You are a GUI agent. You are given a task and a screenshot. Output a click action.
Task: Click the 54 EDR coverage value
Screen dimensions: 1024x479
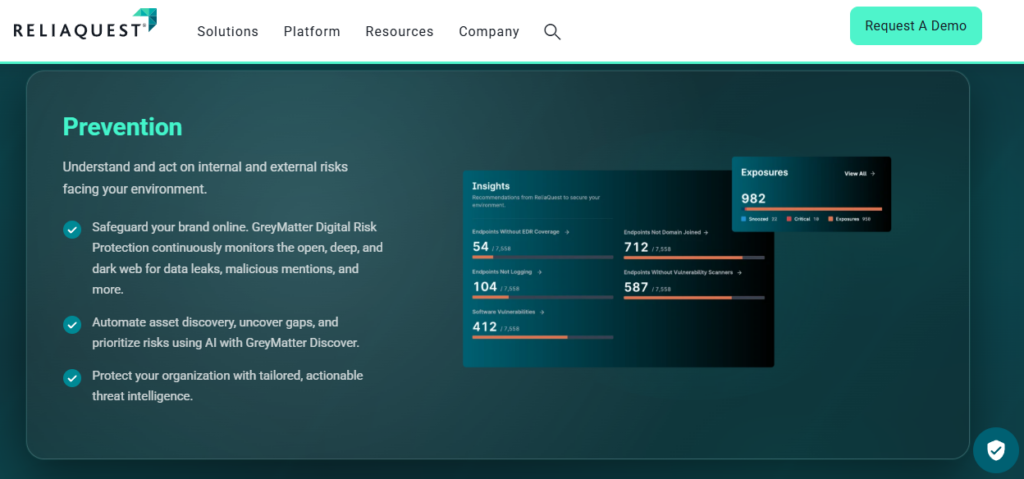point(481,247)
